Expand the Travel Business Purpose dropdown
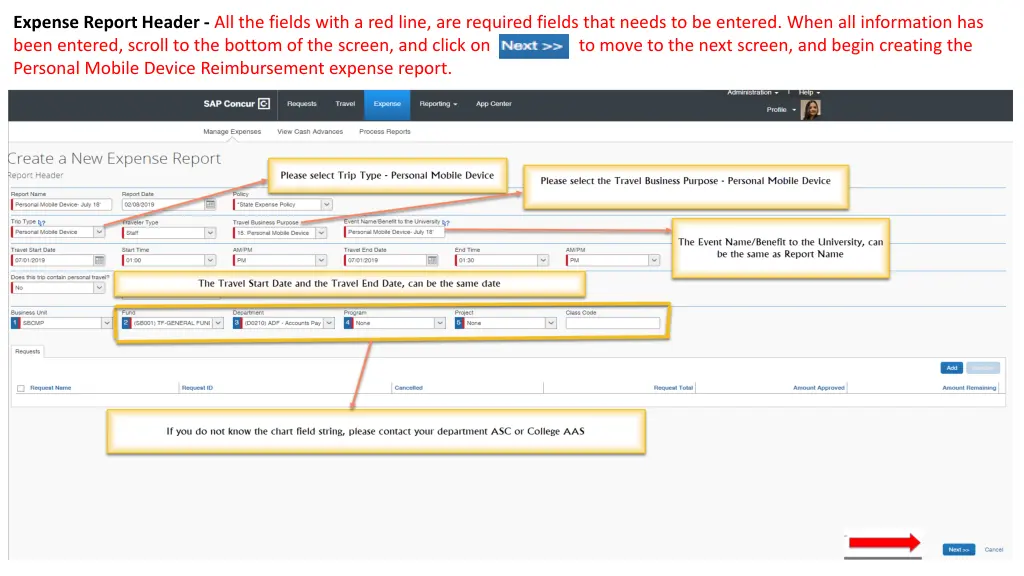This screenshot has height=576, width=1024. pyautogui.click(x=321, y=233)
